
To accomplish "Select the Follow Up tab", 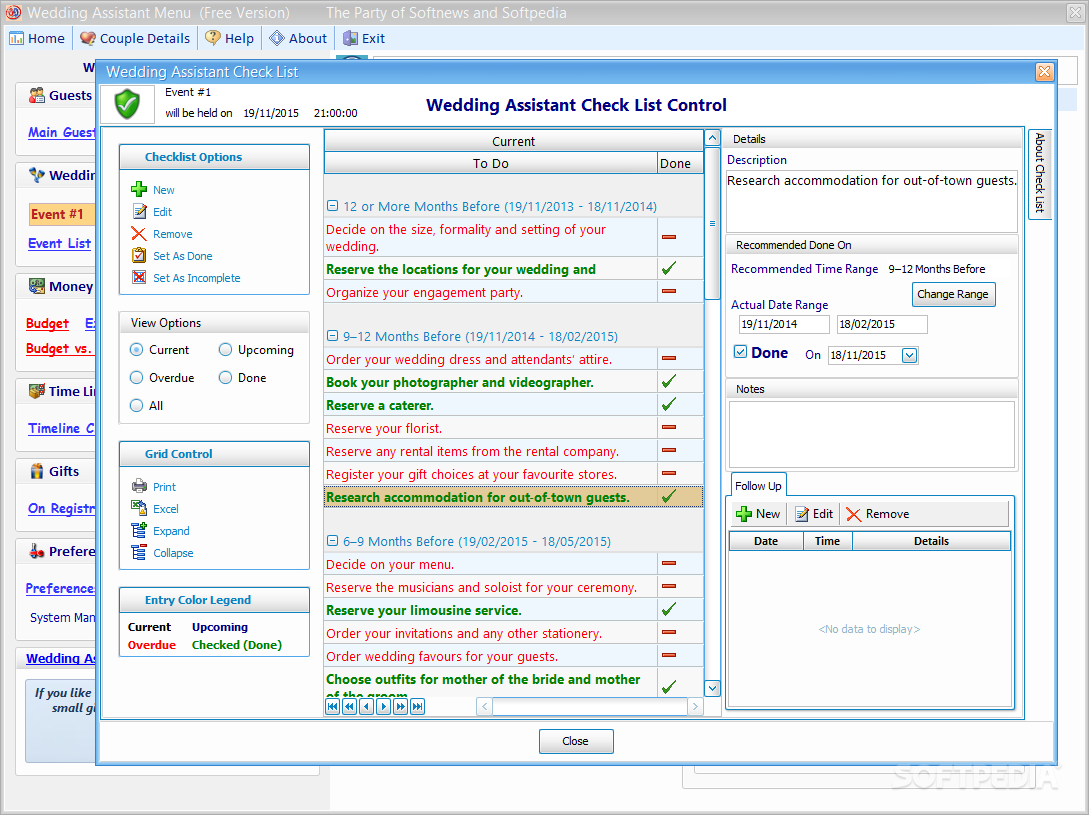I will coord(758,486).
